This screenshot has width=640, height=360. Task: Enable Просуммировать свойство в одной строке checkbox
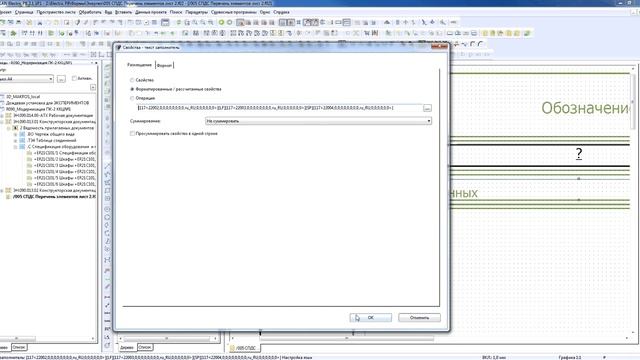click(132, 133)
